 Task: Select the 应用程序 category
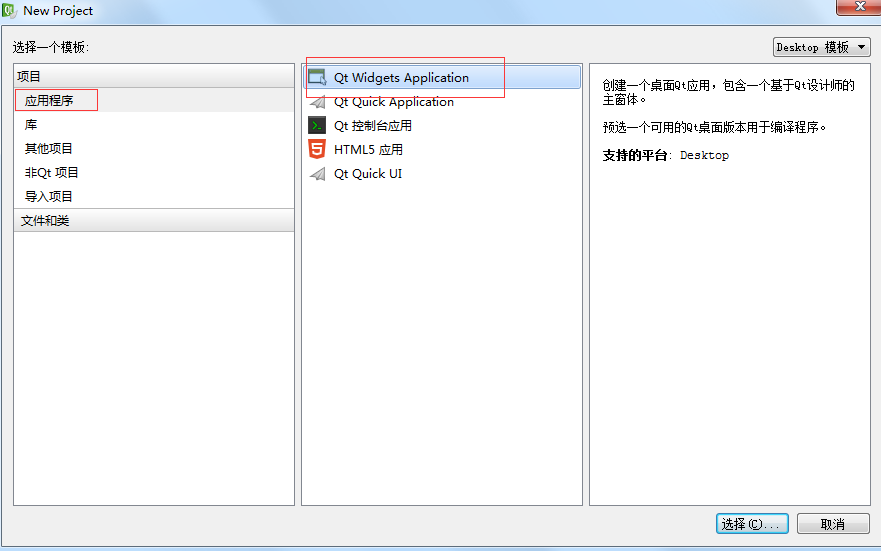point(154,101)
